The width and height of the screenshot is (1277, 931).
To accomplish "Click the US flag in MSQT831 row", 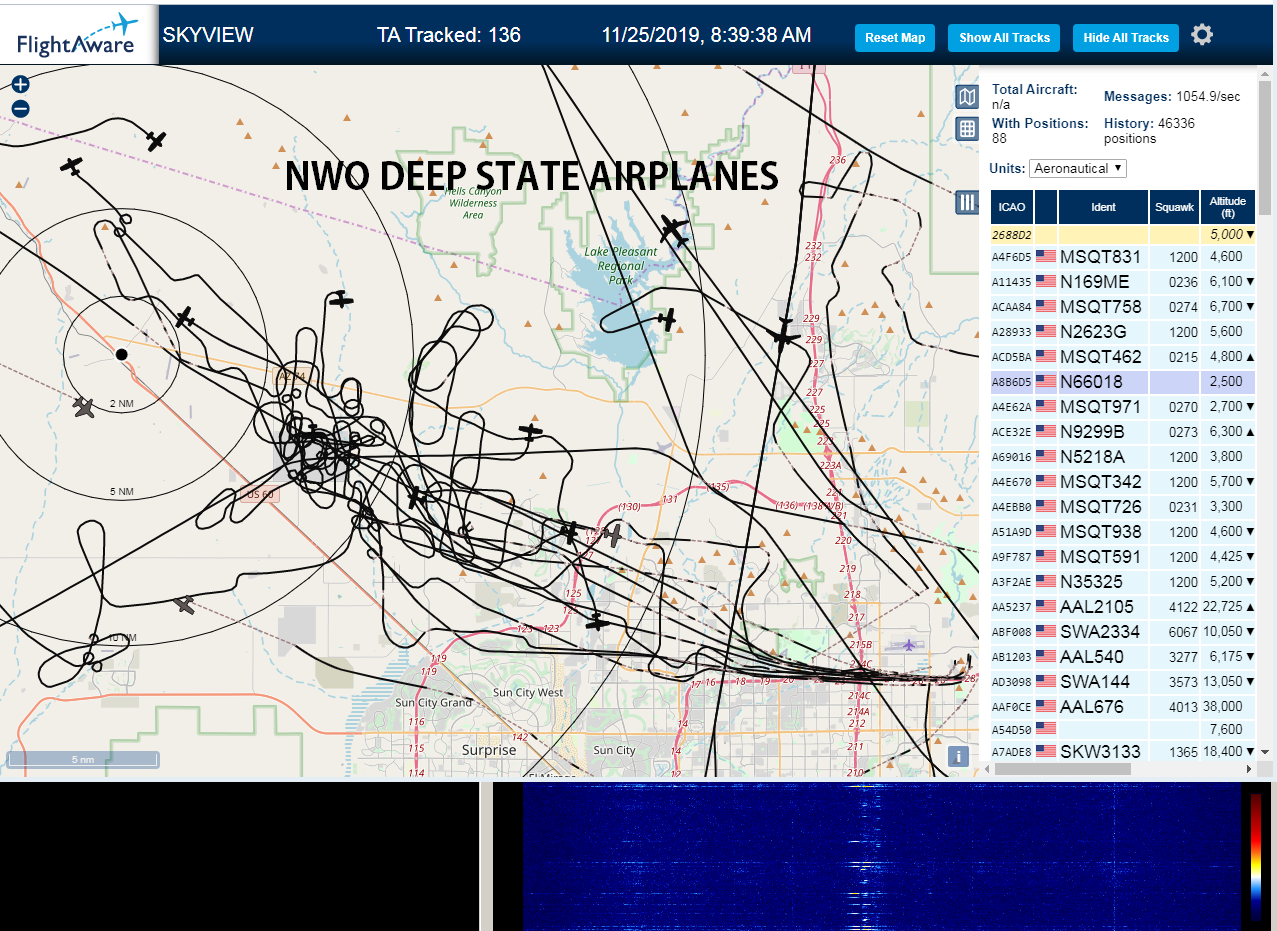I will (1046, 257).
